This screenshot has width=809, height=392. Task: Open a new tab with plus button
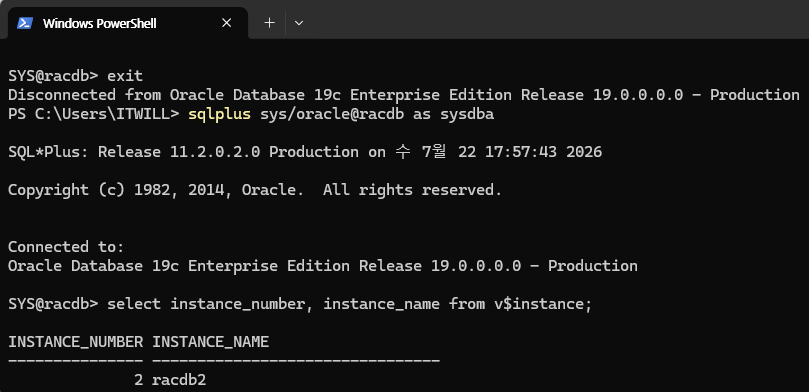(x=269, y=23)
